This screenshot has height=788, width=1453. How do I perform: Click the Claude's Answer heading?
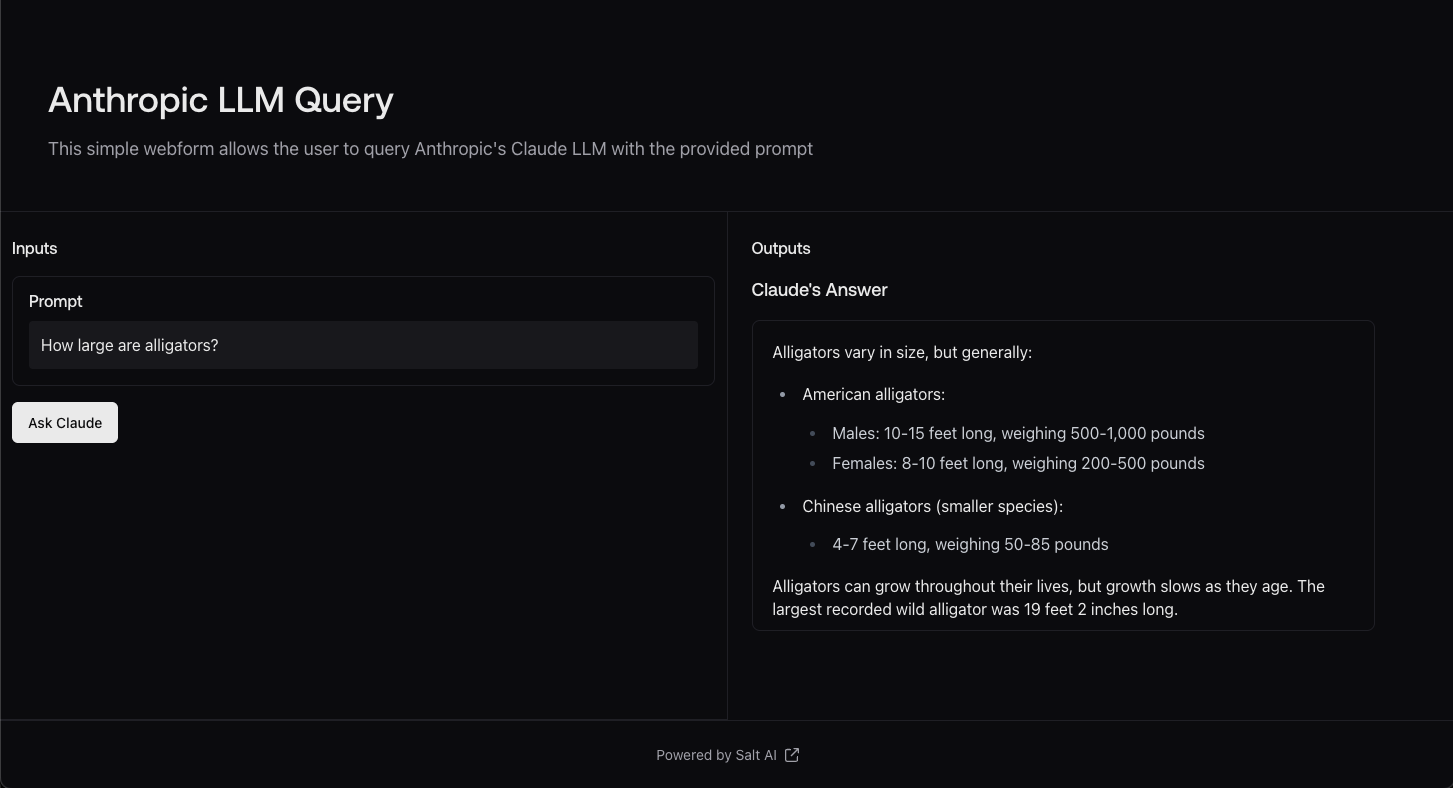(x=819, y=290)
